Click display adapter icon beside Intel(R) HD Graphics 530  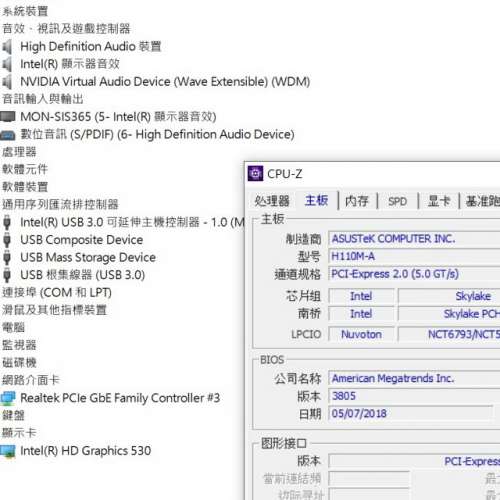click(8, 451)
